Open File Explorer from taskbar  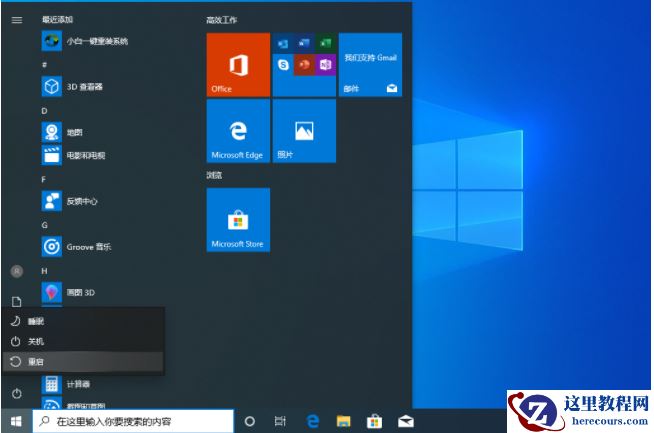(x=344, y=421)
